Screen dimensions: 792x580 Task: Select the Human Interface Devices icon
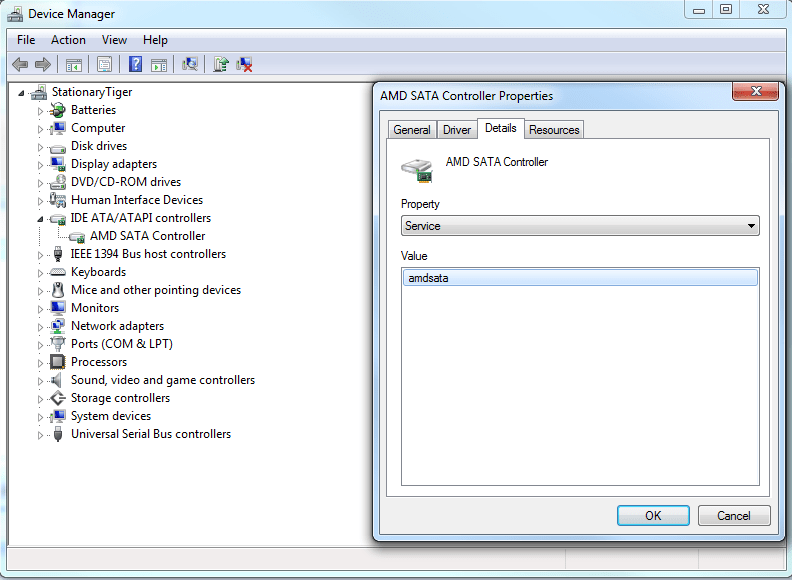coord(58,200)
